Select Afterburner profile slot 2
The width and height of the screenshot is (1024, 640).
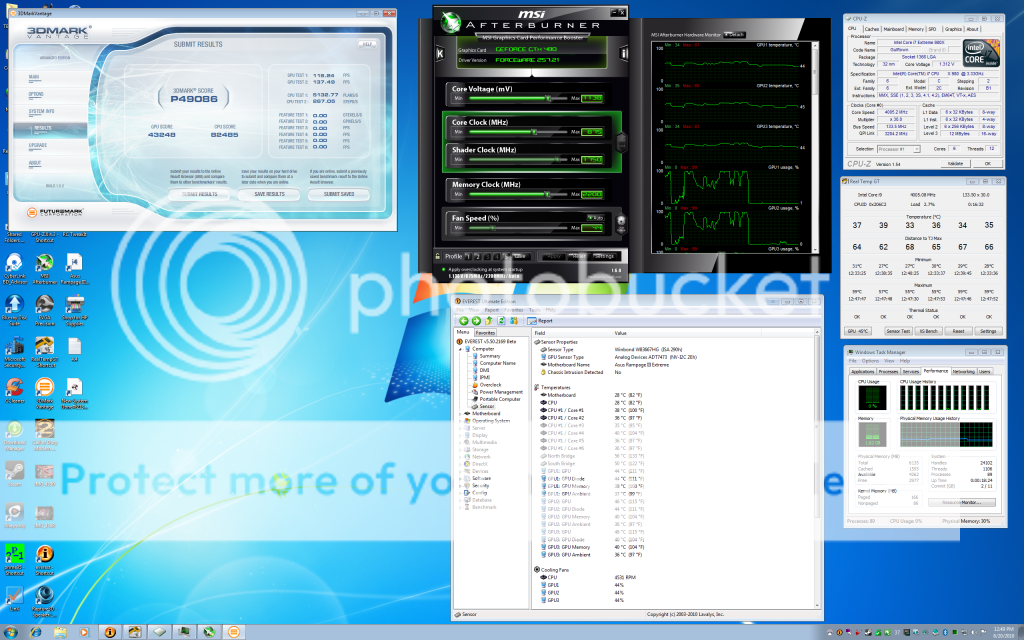coord(477,257)
